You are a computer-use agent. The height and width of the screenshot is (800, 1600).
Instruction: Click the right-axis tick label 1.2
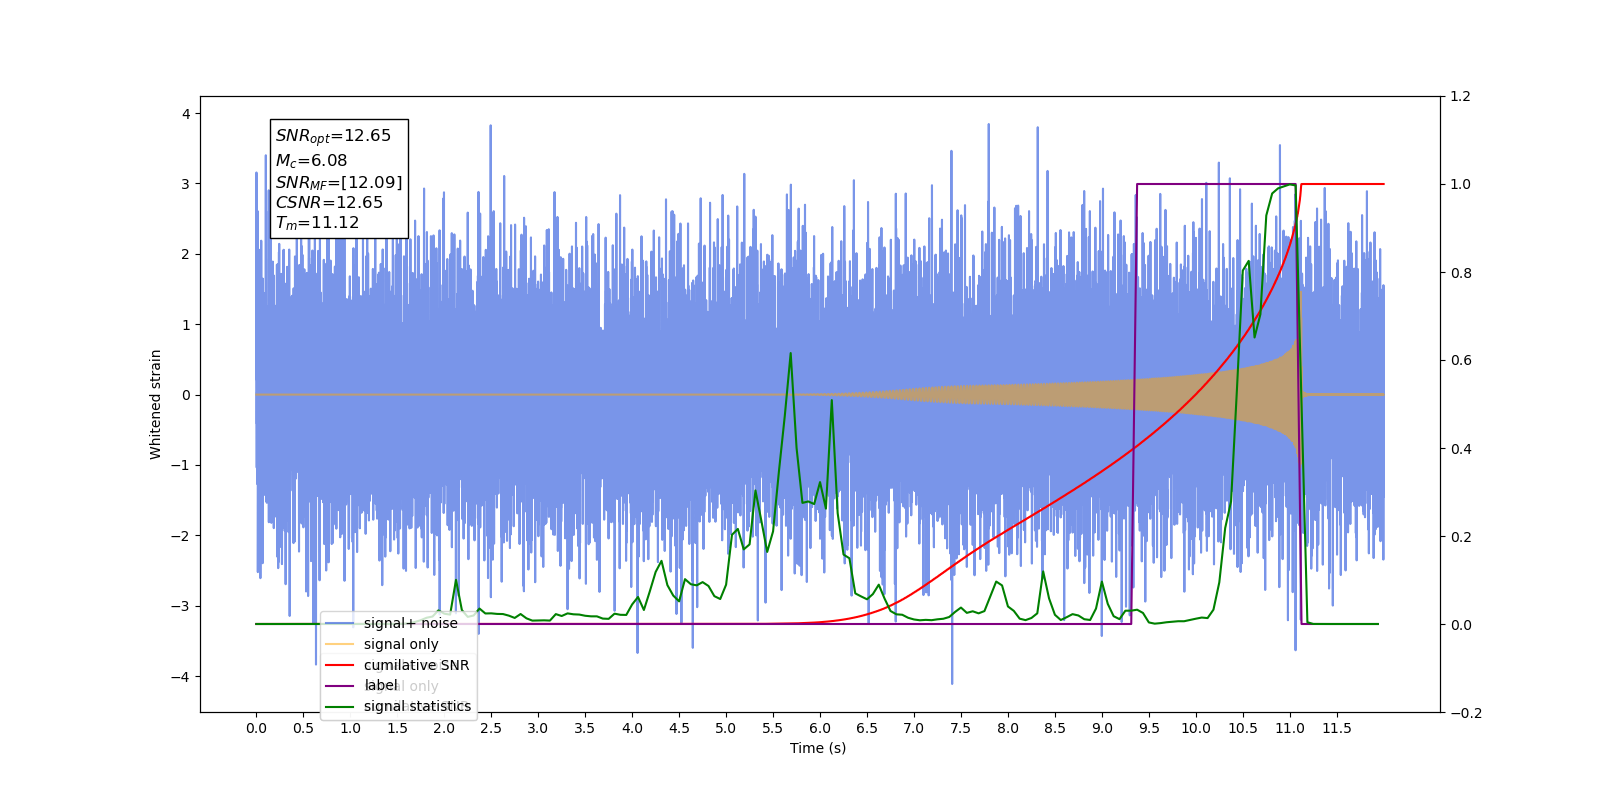pyautogui.click(x=1460, y=97)
